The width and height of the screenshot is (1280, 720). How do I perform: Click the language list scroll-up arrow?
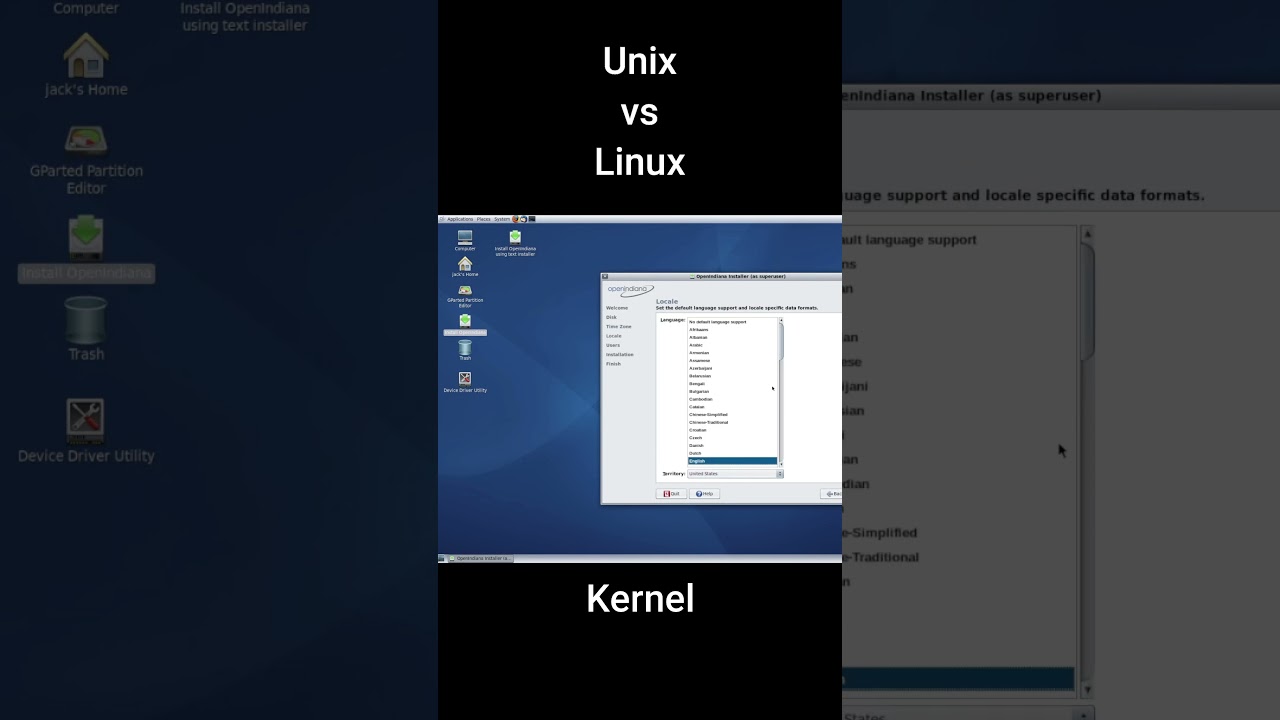[781, 320]
